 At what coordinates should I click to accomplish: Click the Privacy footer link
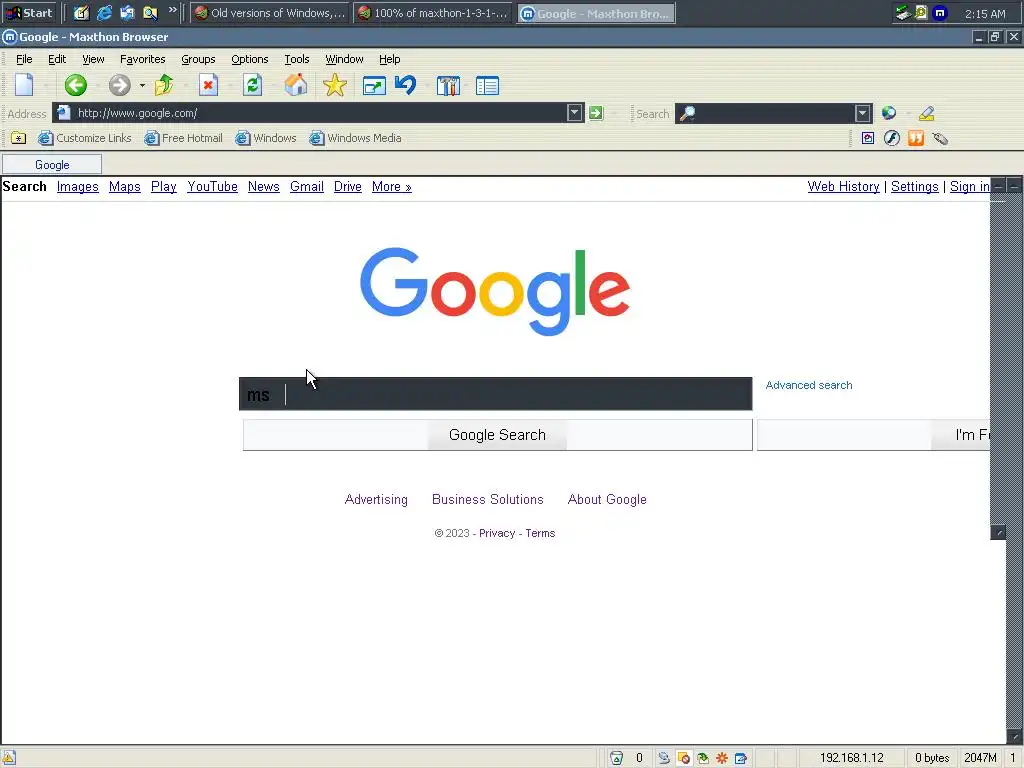pos(497,534)
